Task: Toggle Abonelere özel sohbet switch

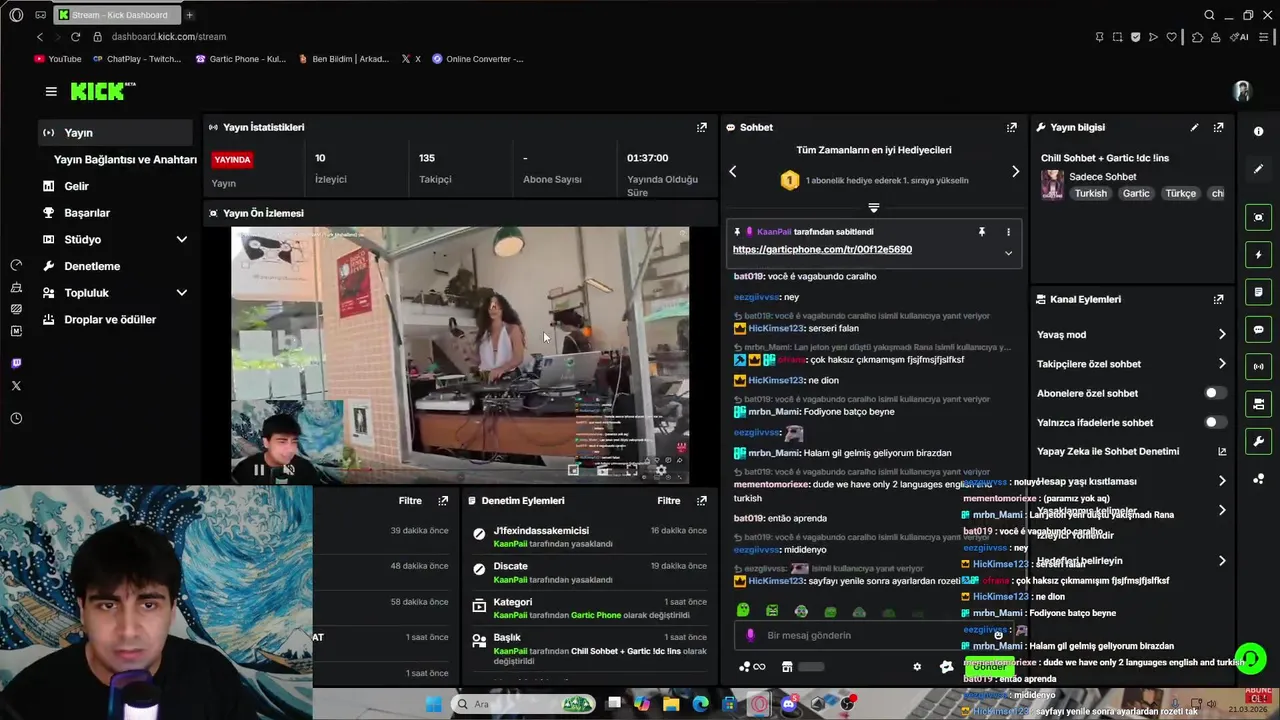Action: (1215, 393)
